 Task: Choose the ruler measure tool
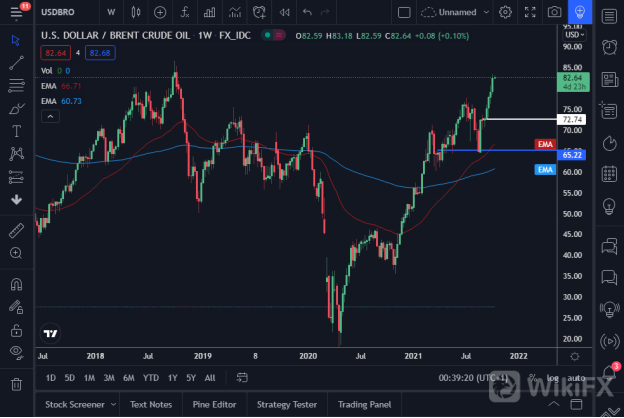point(16,231)
